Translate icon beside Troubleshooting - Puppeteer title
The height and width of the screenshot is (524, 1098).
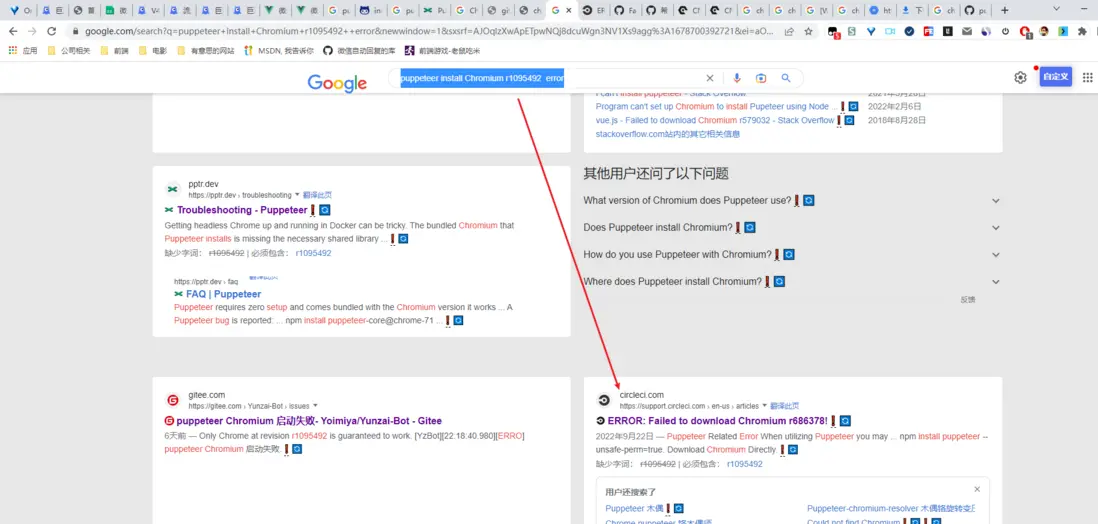point(325,210)
